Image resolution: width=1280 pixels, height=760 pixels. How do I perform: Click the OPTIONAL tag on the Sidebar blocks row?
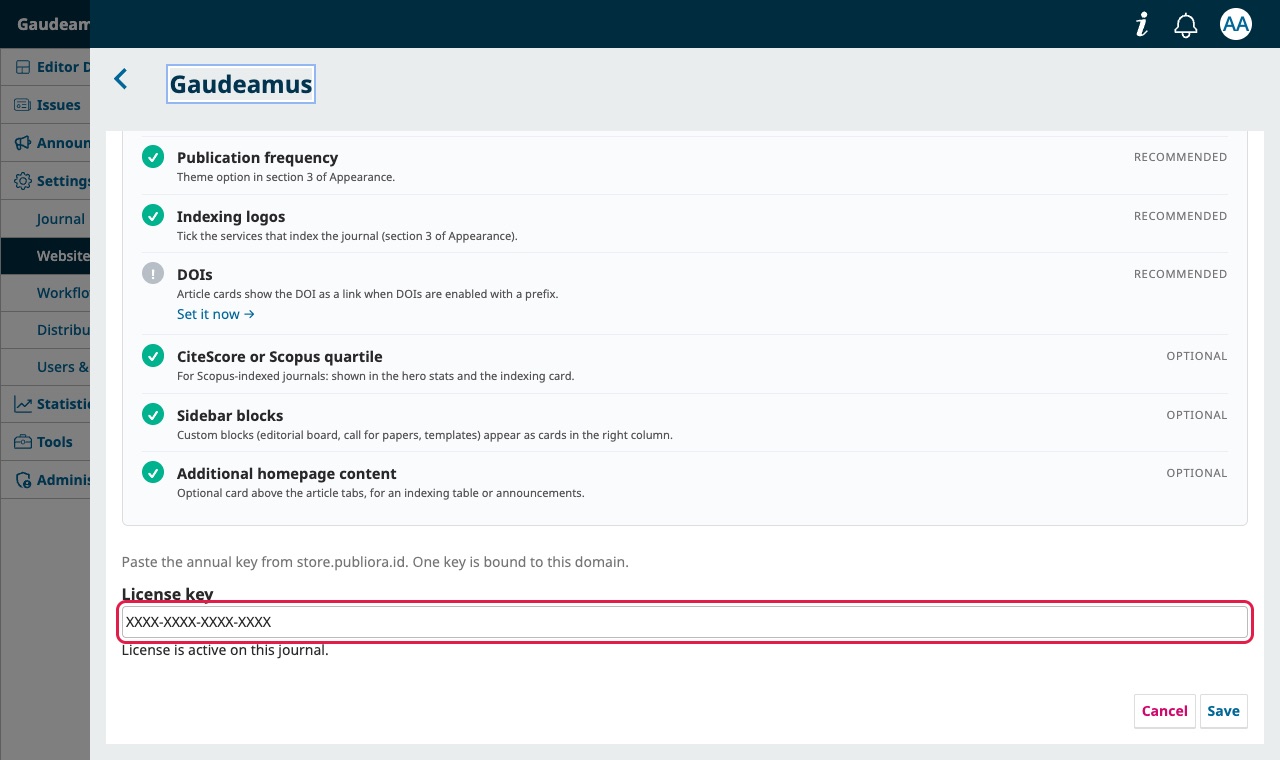[1197, 415]
